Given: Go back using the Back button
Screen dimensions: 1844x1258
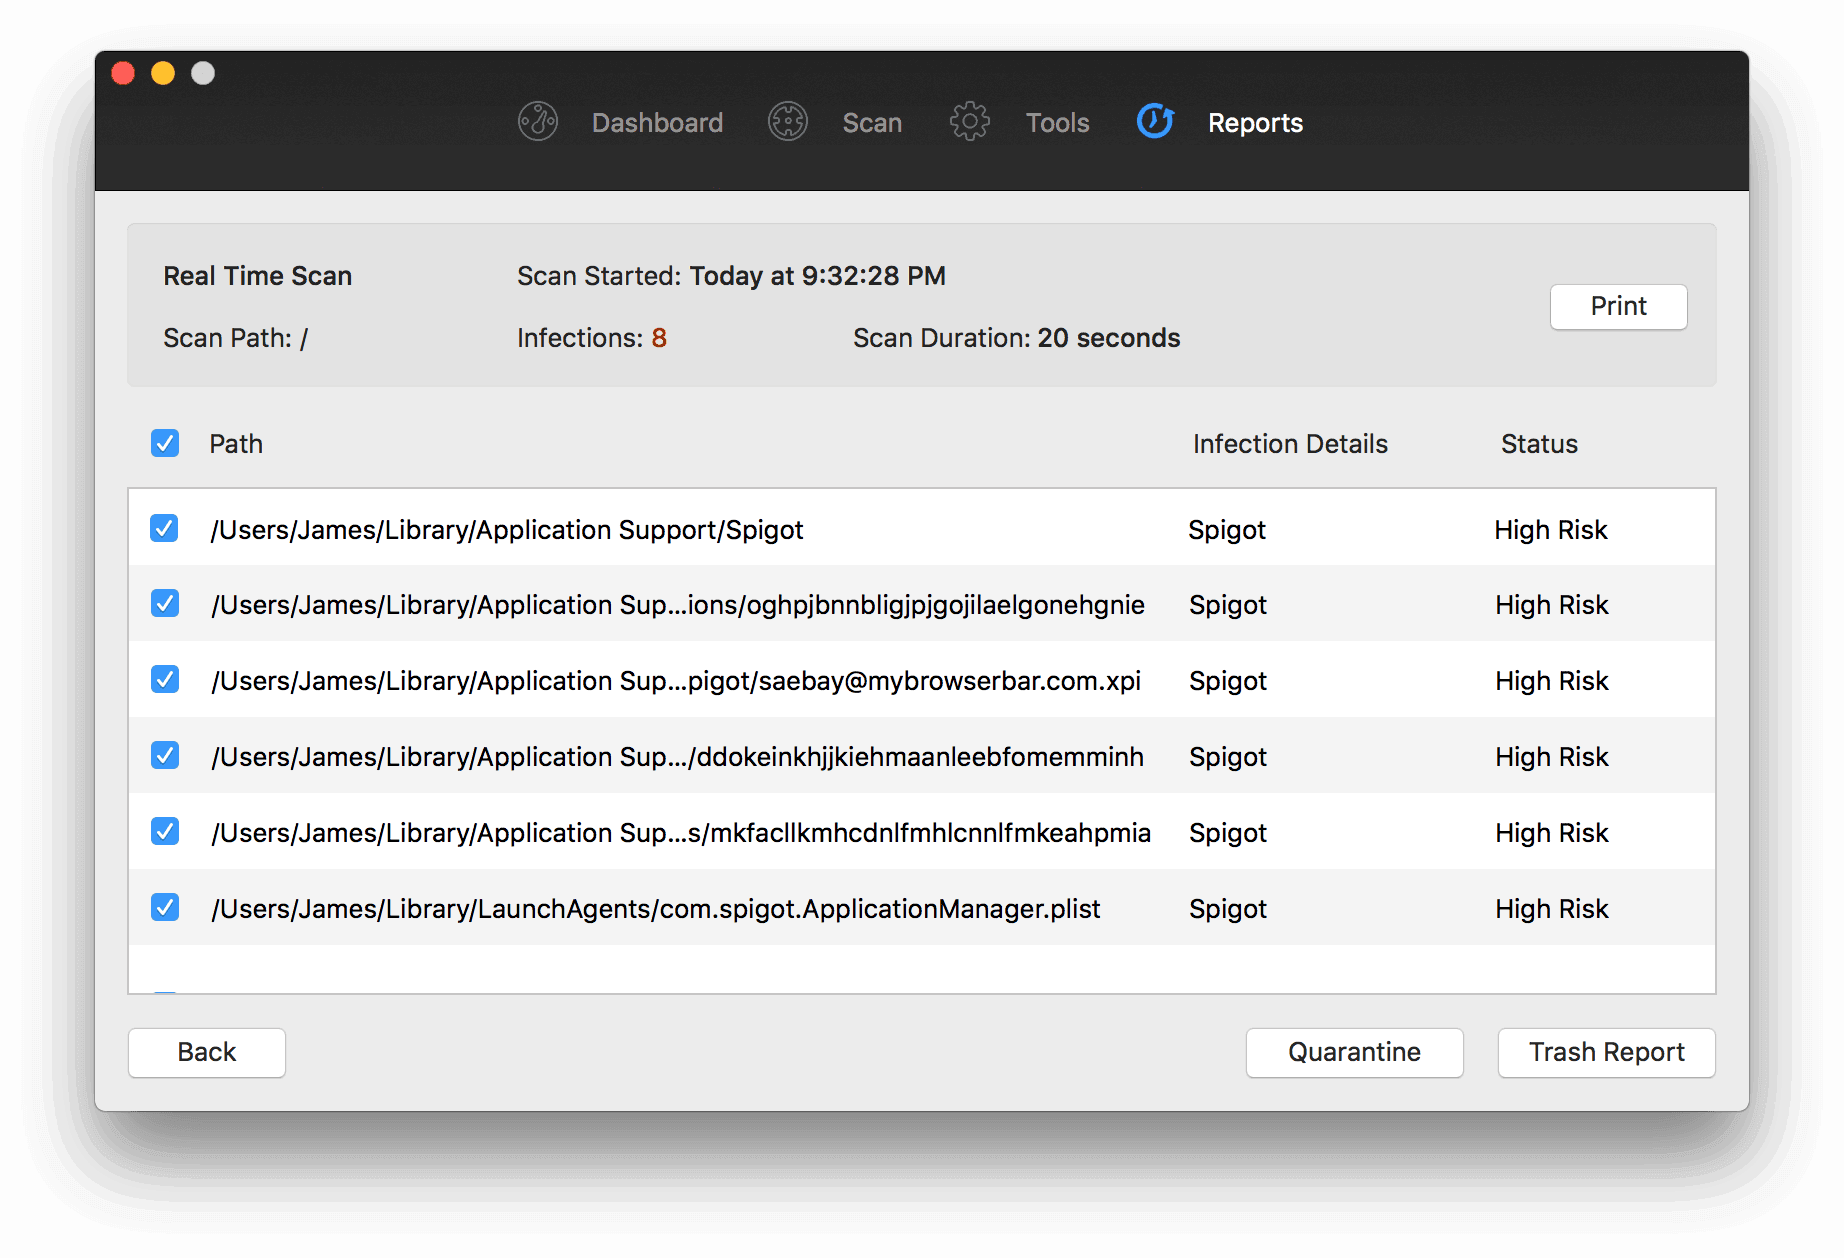Looking at the screenshot, I should point(207,1052).
